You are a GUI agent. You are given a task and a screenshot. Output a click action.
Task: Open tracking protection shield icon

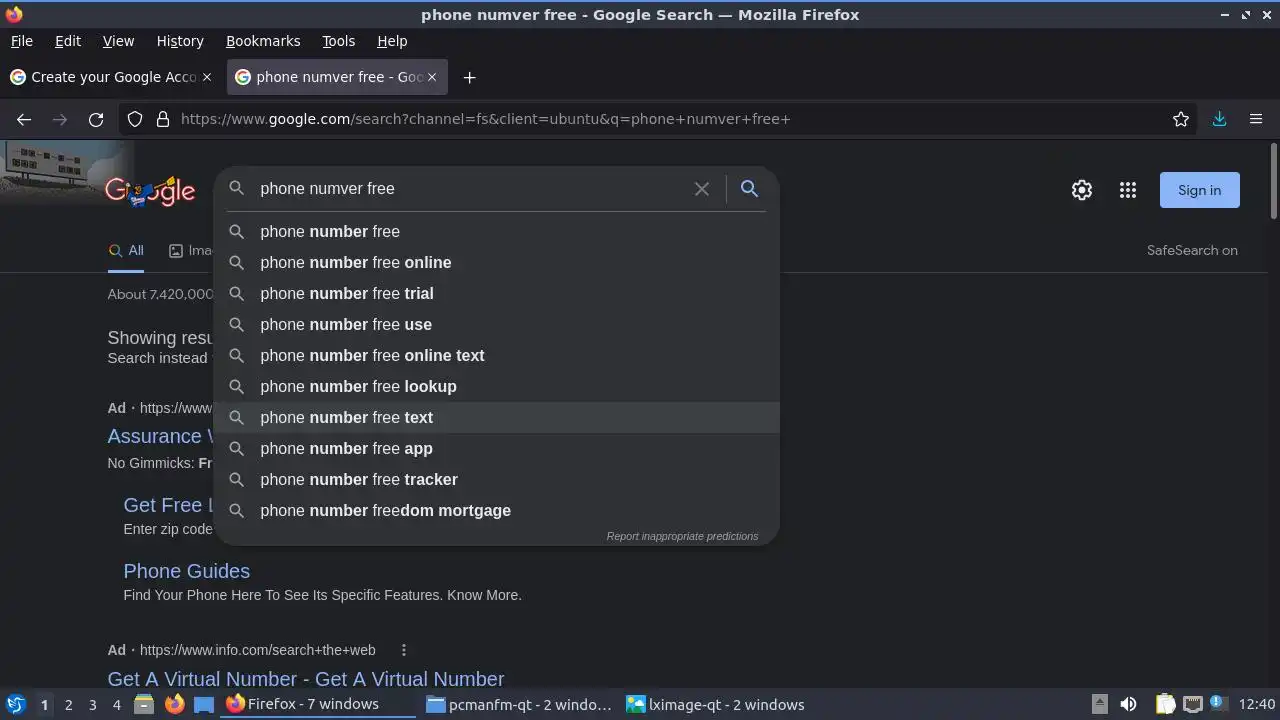coord(135,119)
